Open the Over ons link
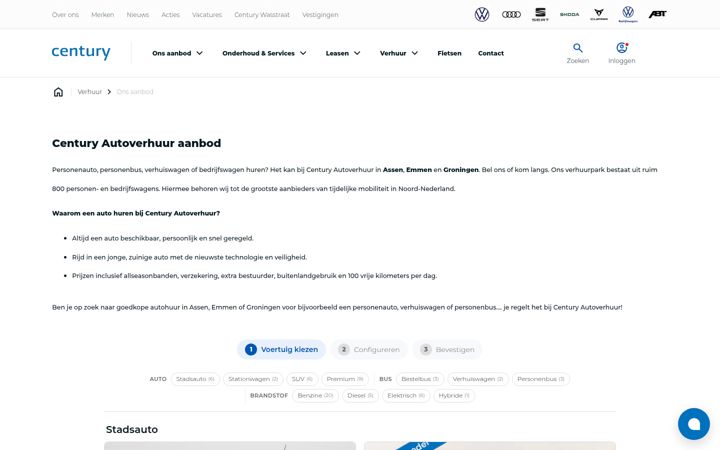This screenshot has width=720, height=450. pos(65,15)
